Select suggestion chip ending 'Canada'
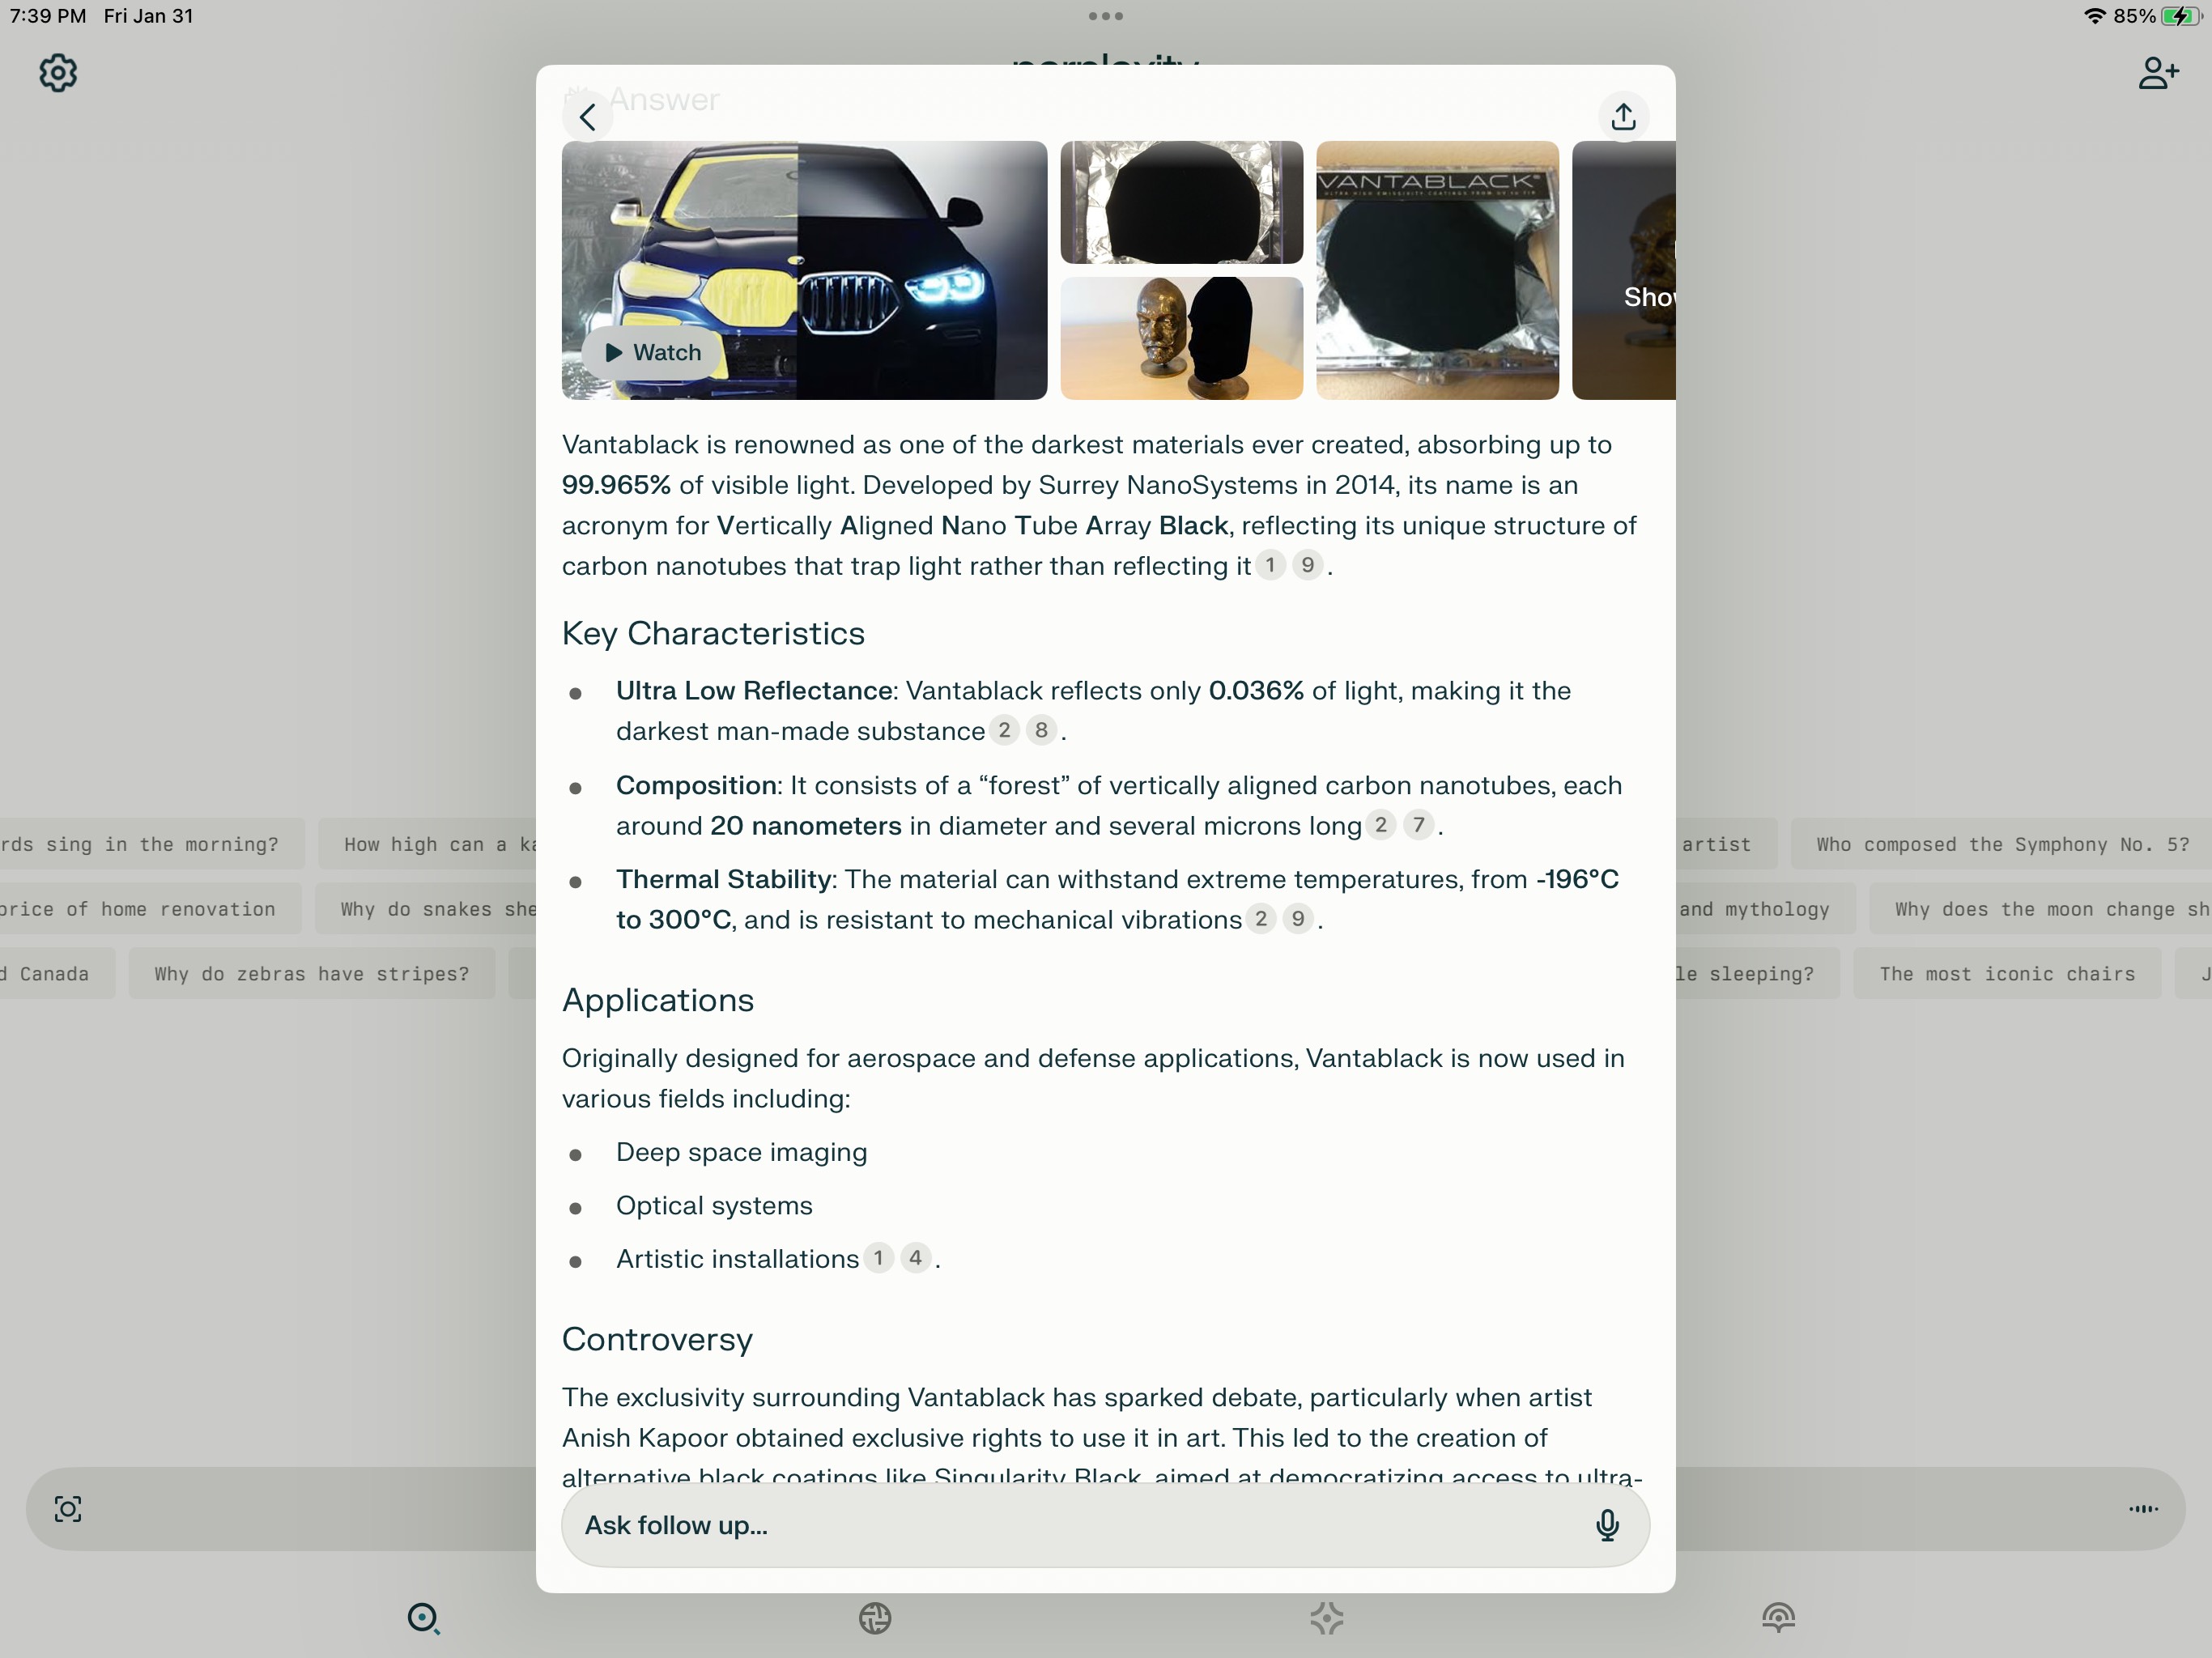The image size is (2212, 1658). click(x=57, y=974)
